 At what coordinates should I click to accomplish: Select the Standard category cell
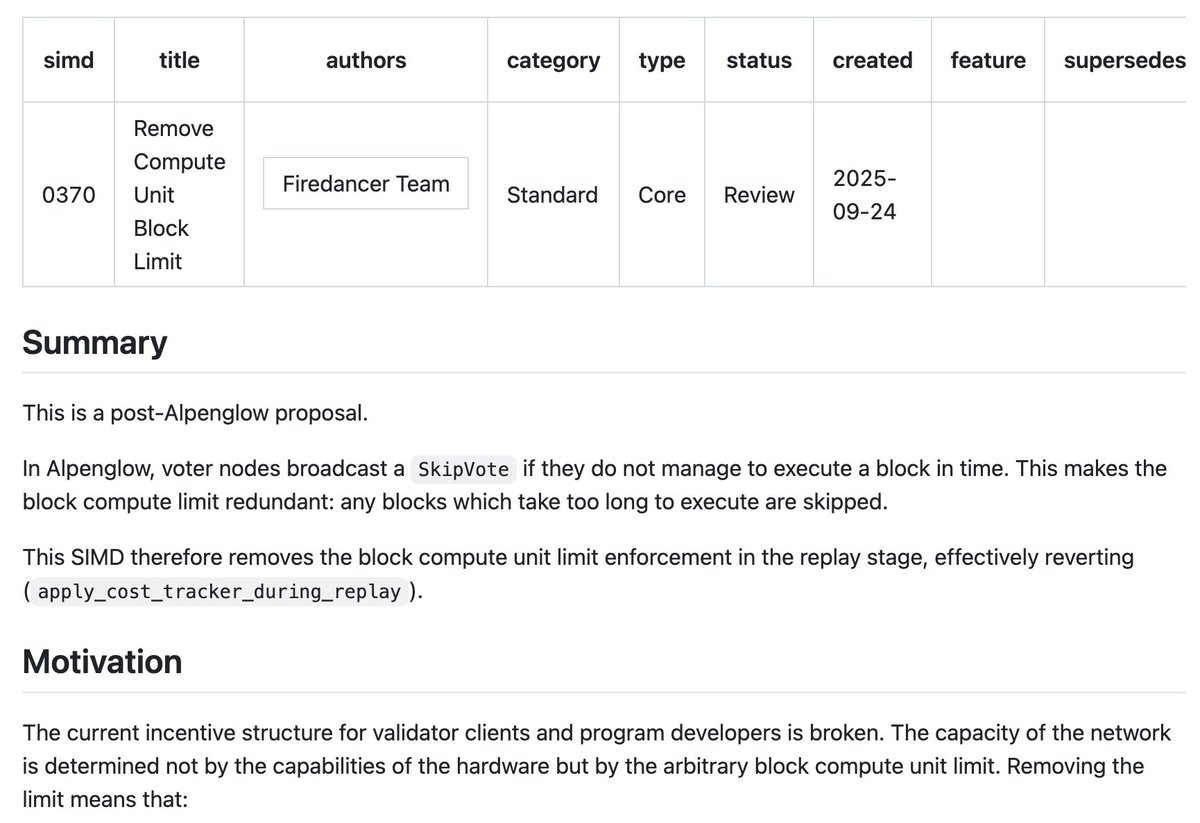click(552, 195)
